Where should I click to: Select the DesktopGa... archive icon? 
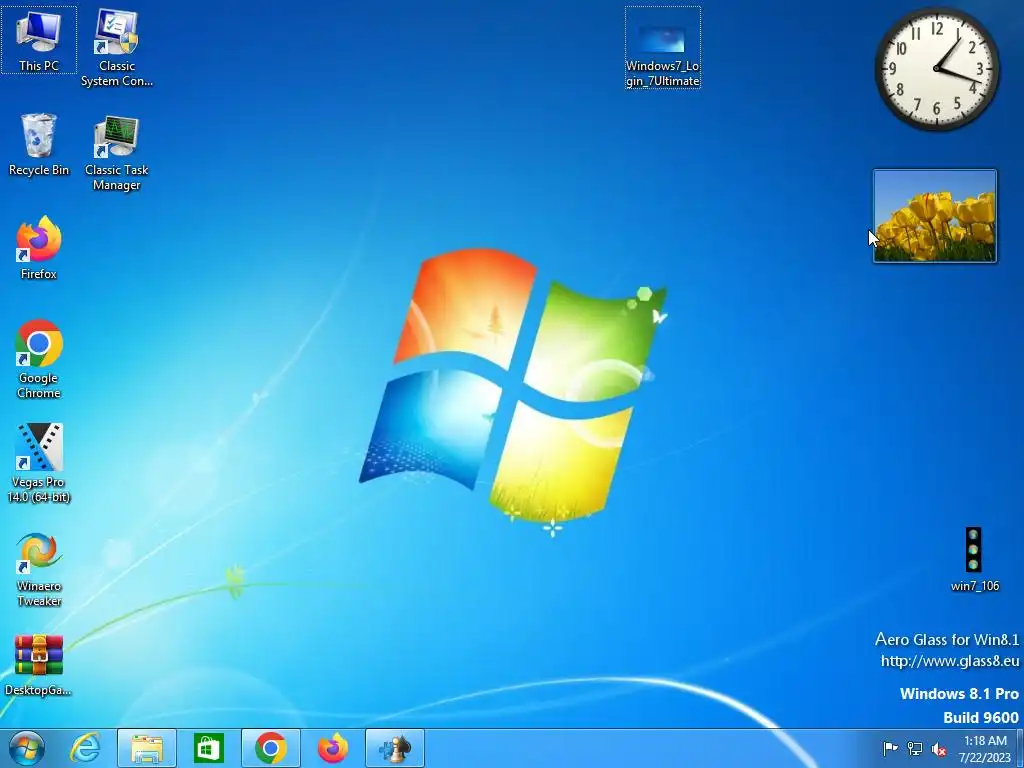pyautogui.click(x=39, y=665)
